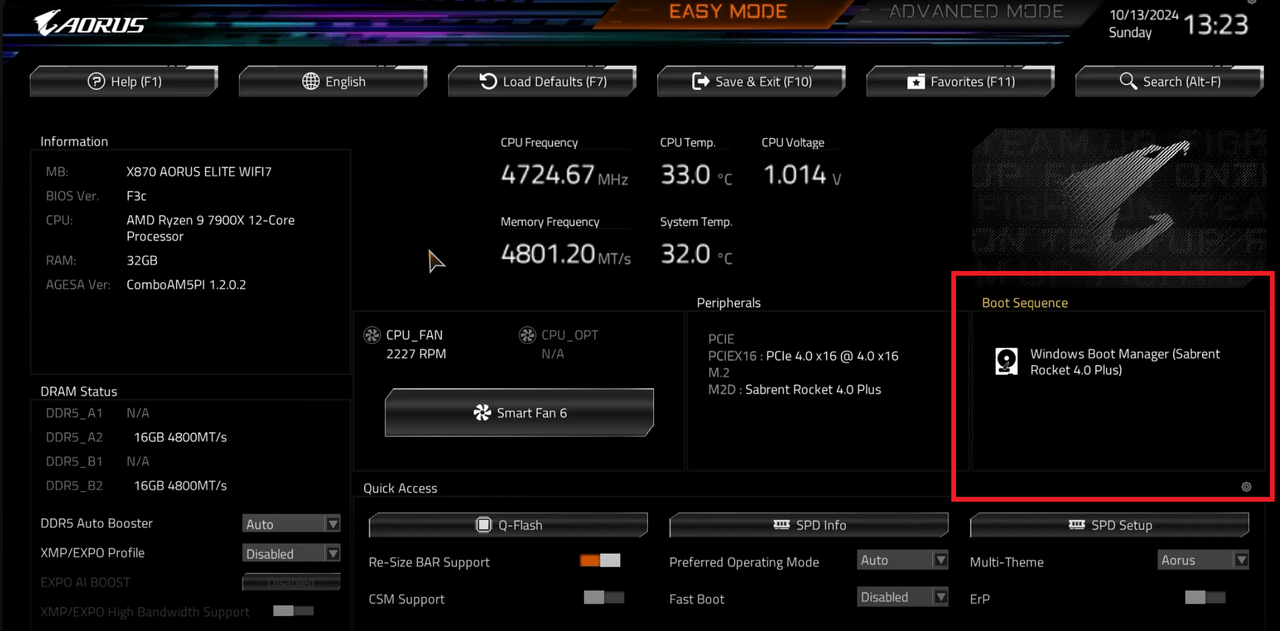The height and width of the screenshot is (631, 1280).
Task: Click Load Defaults (F7)
Action: click(x=542, y=81)
